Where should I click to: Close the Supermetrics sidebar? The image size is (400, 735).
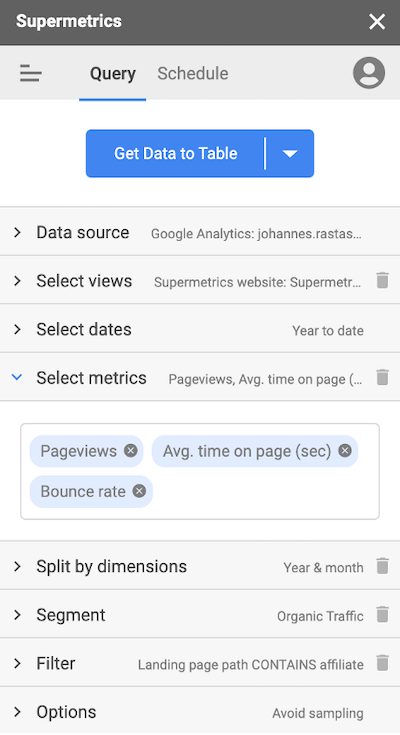coord(377,22)
